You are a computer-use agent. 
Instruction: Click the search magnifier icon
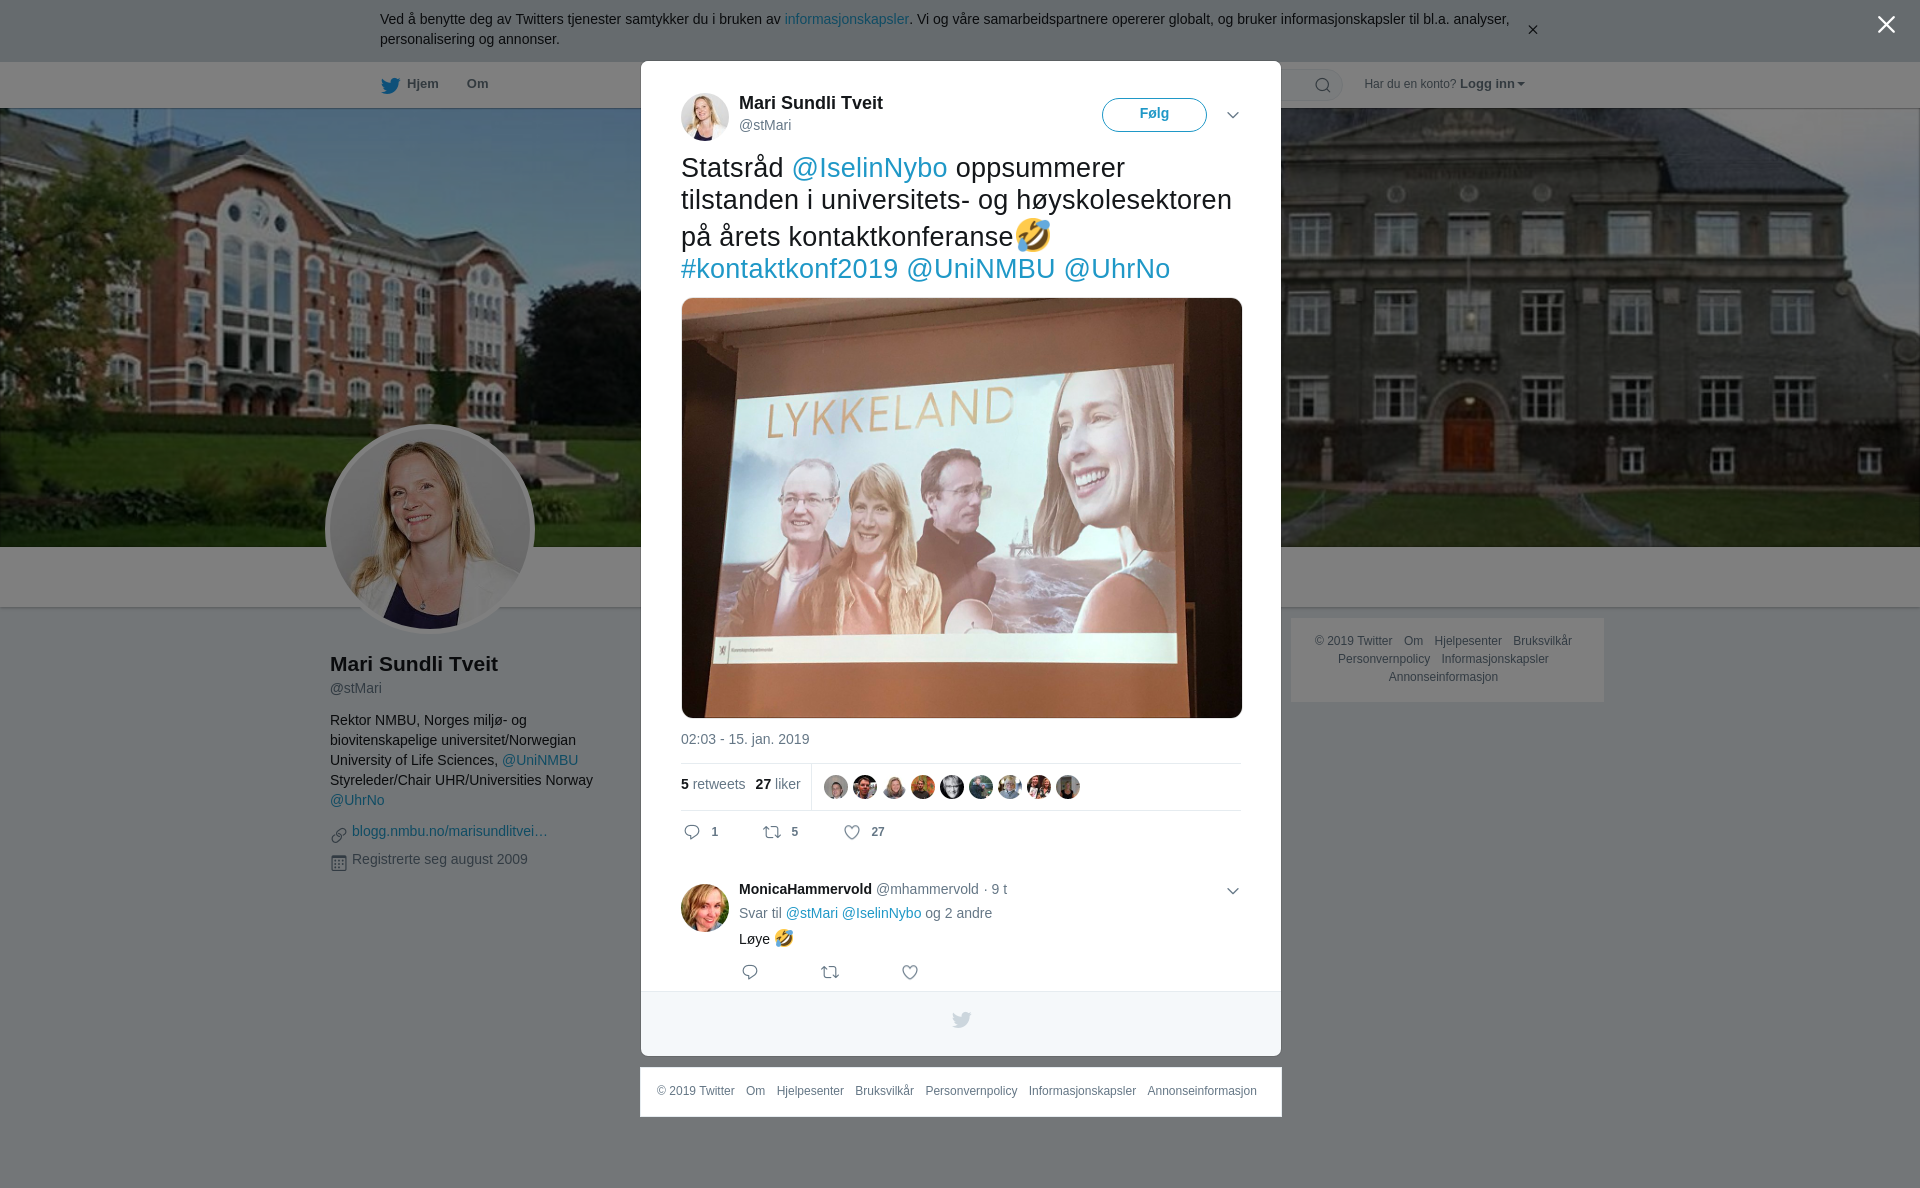click(x=1323, y=85)
